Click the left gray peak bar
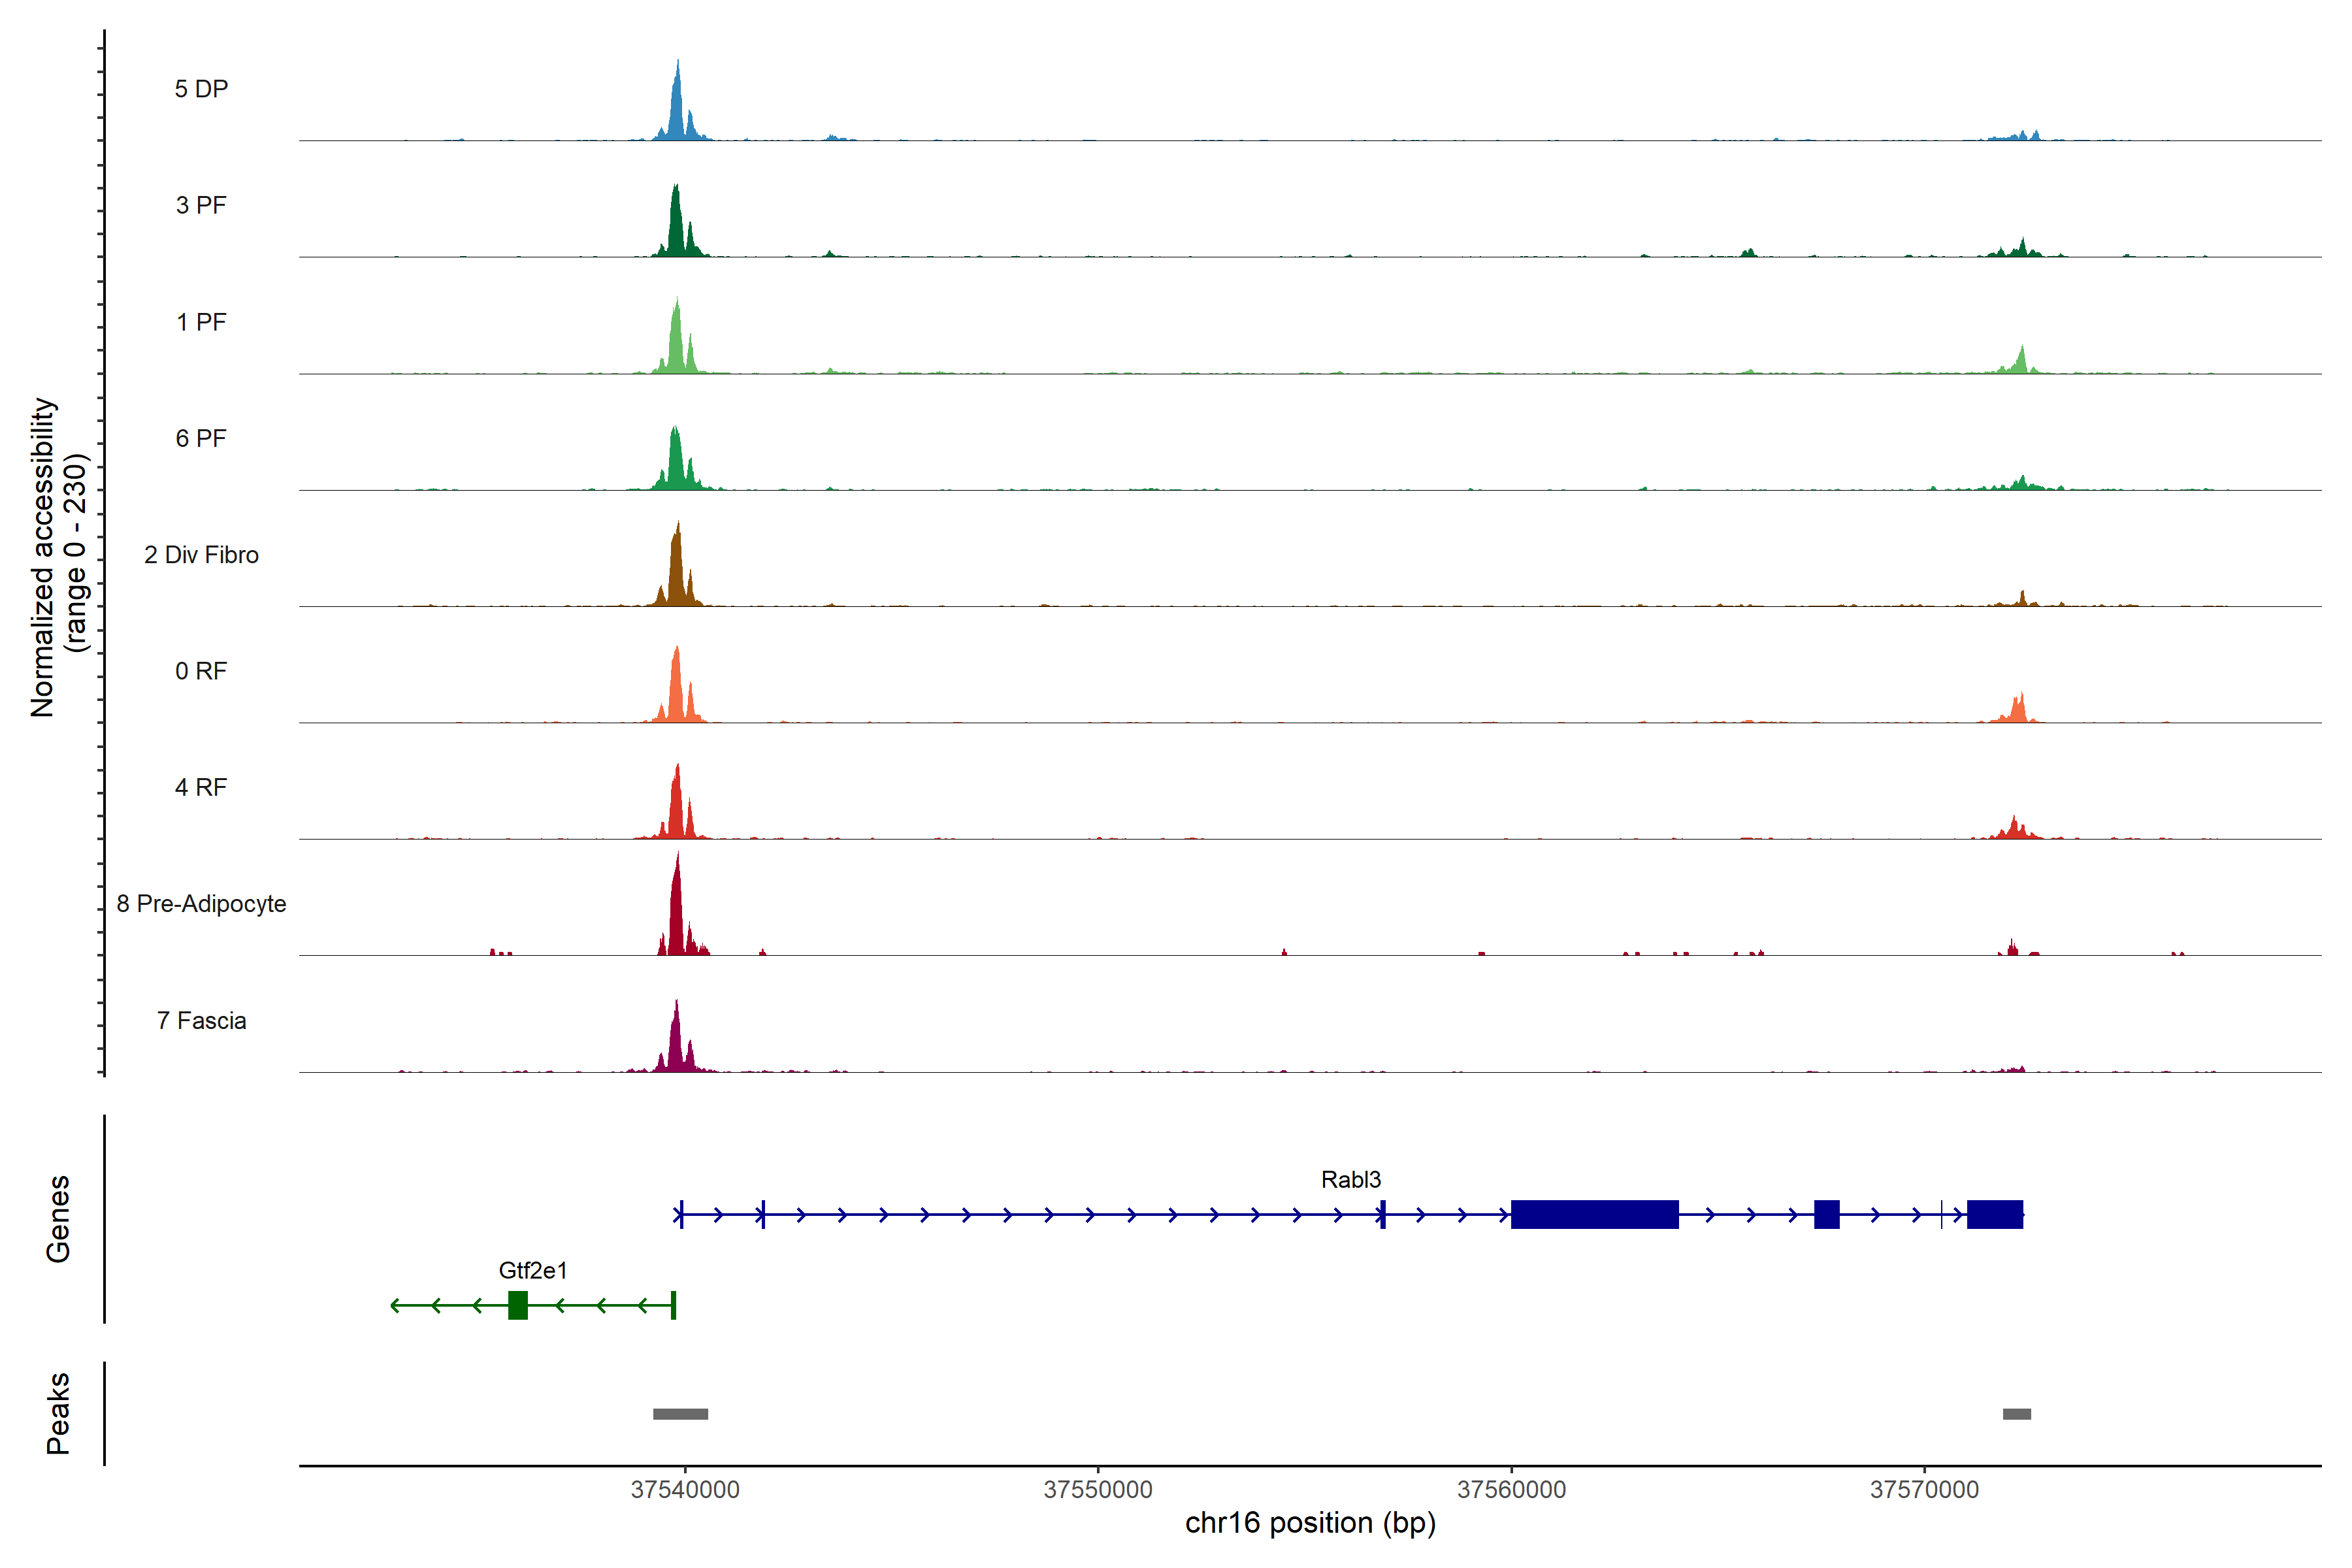 tap(680, 1414)
